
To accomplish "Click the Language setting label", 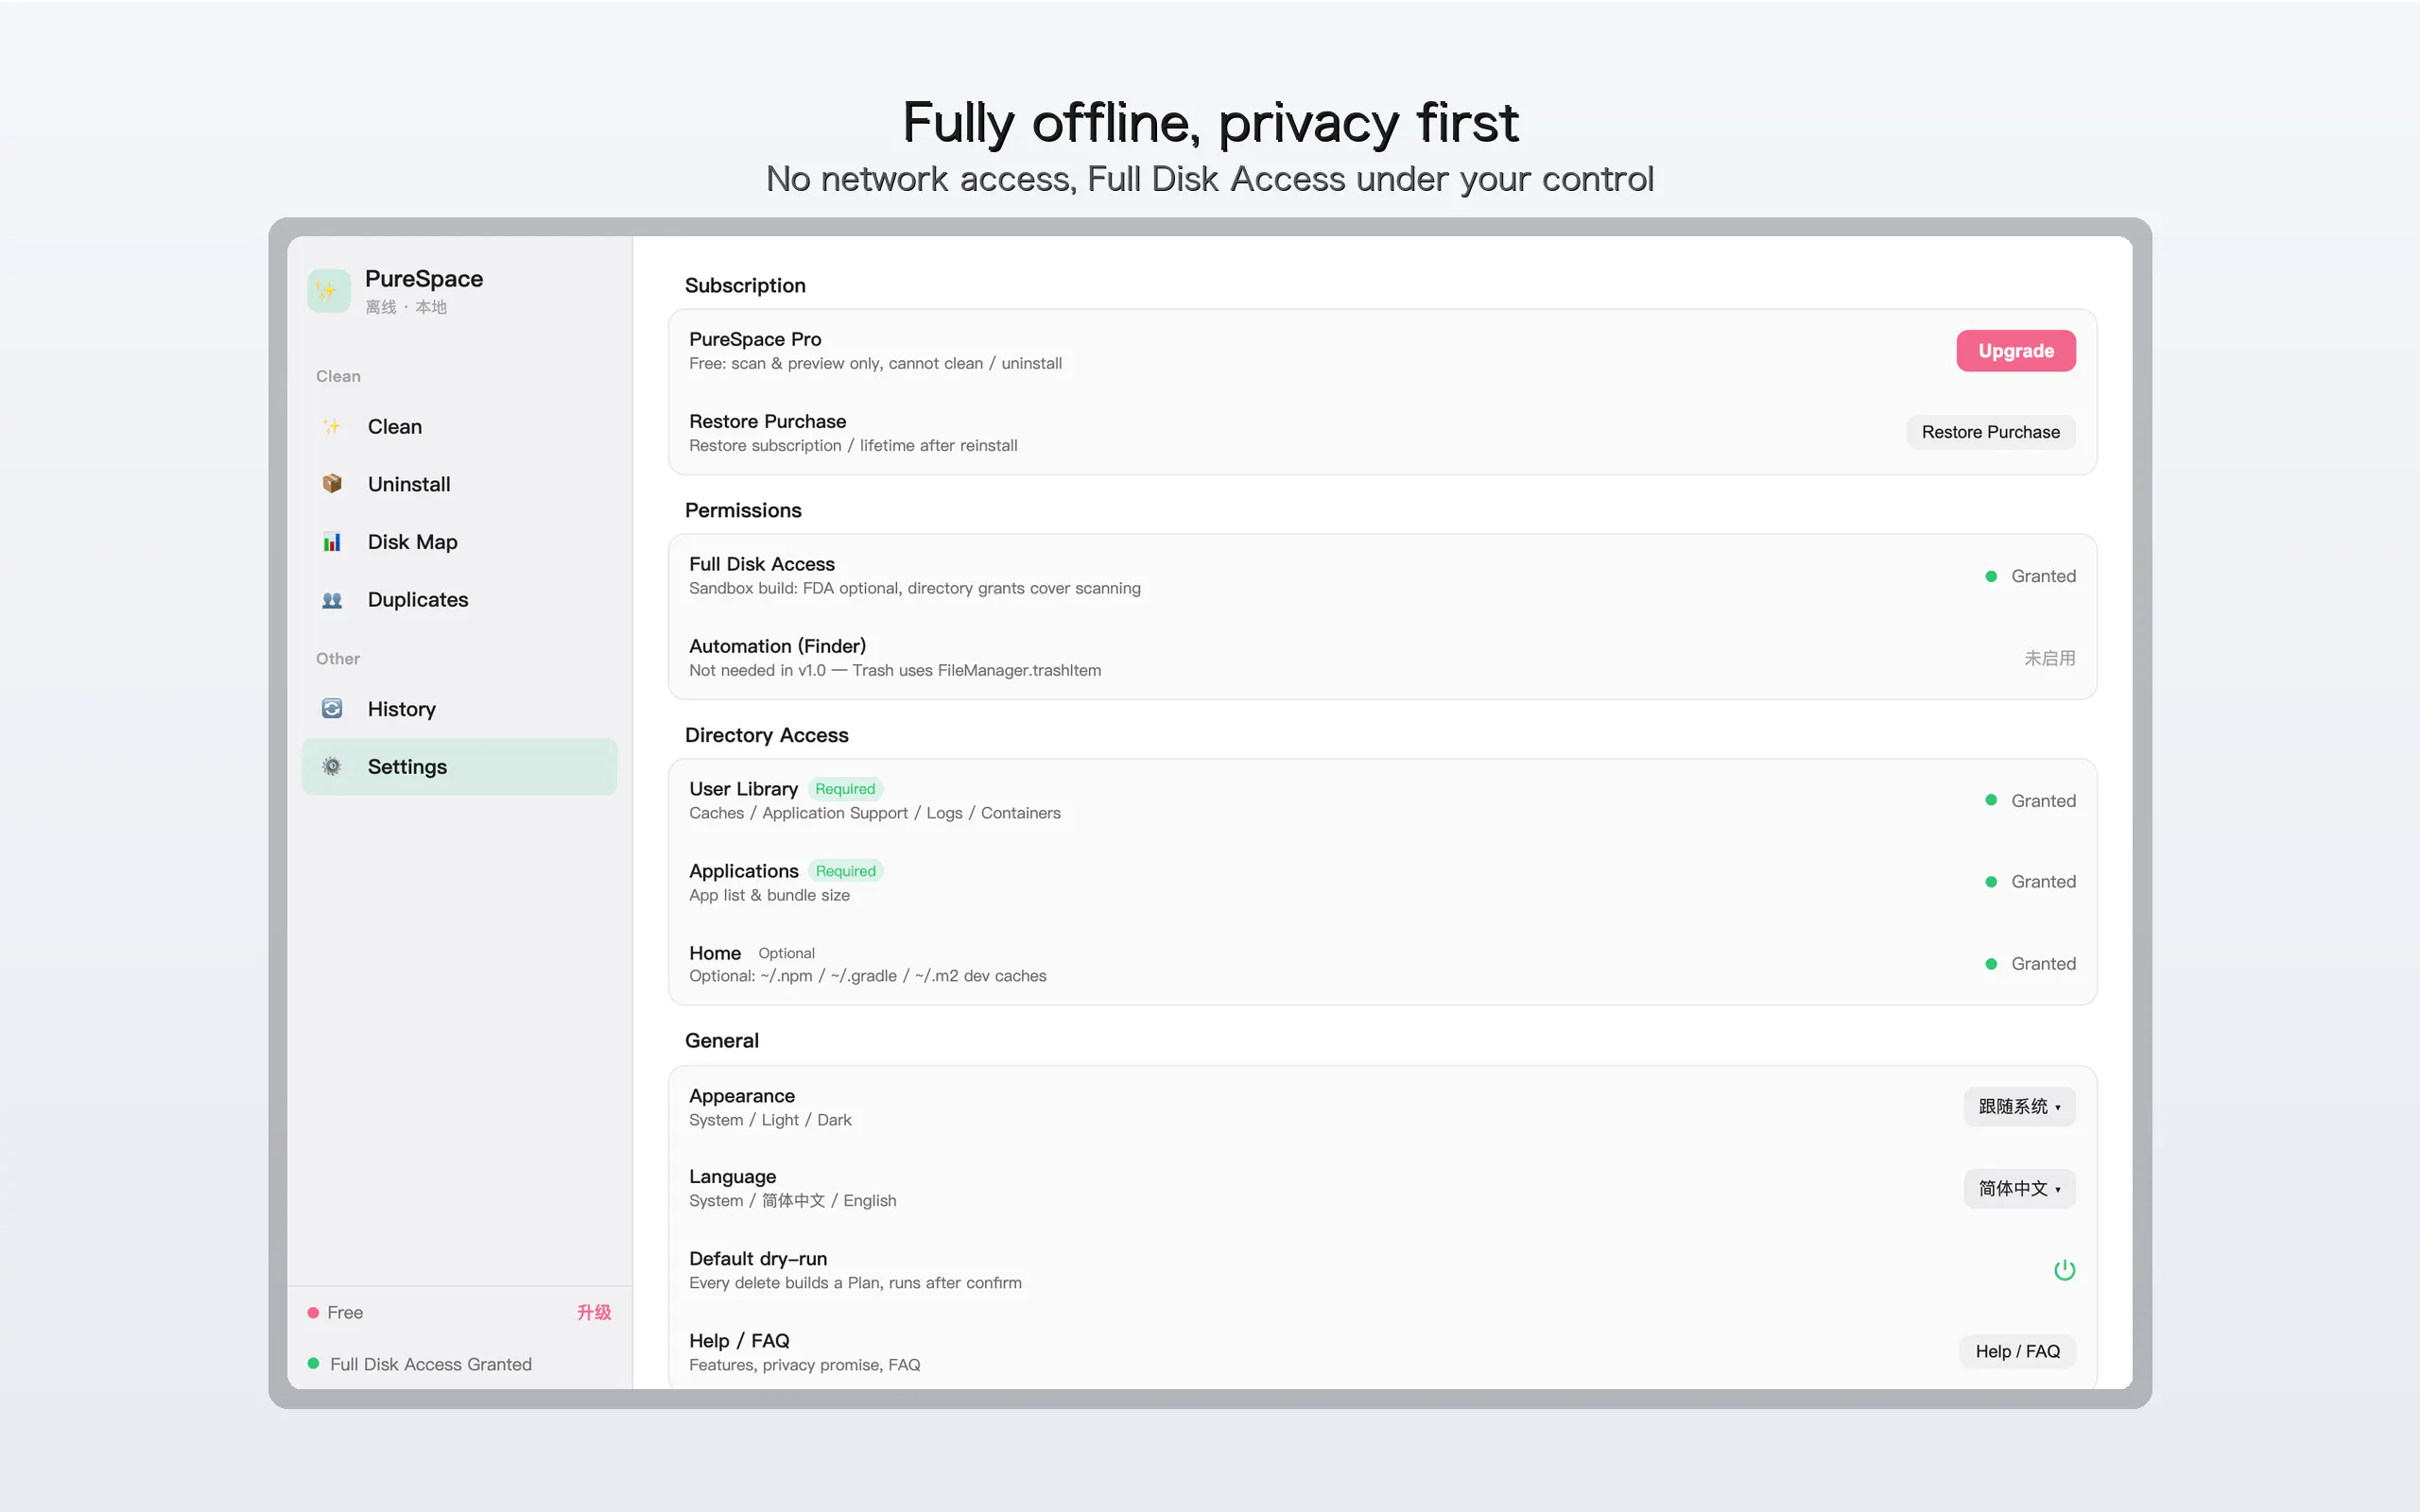I will (x=732, y=1177).
